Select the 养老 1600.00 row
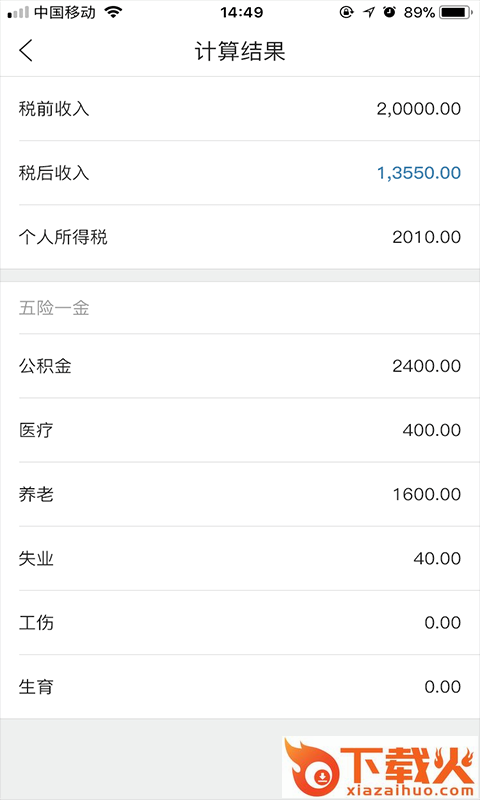 coord(240,494)
